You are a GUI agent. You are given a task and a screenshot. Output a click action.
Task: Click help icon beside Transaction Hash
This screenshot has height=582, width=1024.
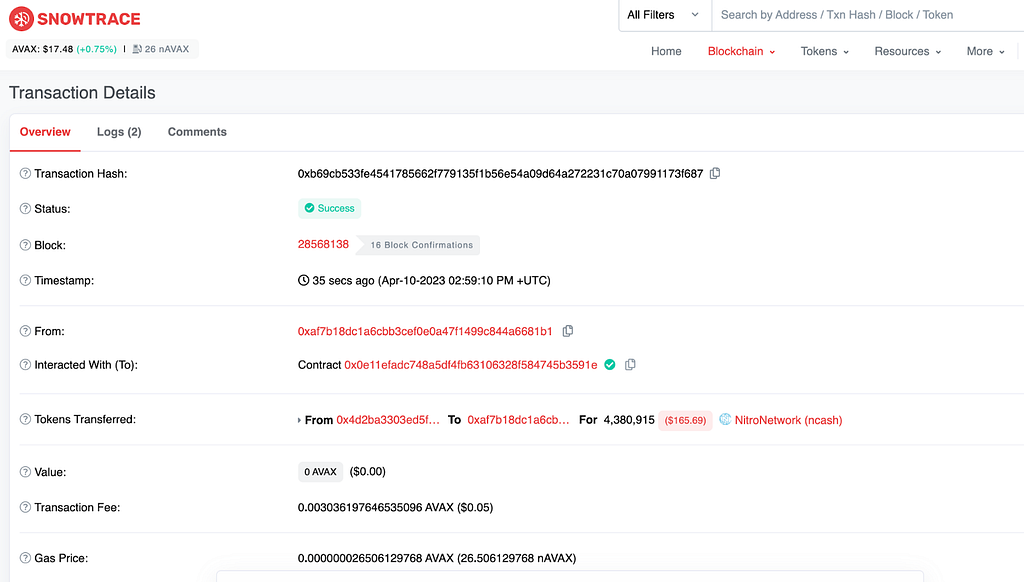coord(25,173)
